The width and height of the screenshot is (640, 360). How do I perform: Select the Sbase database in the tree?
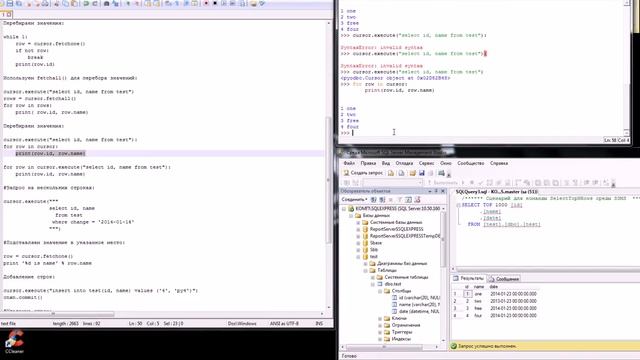[376, 243]
